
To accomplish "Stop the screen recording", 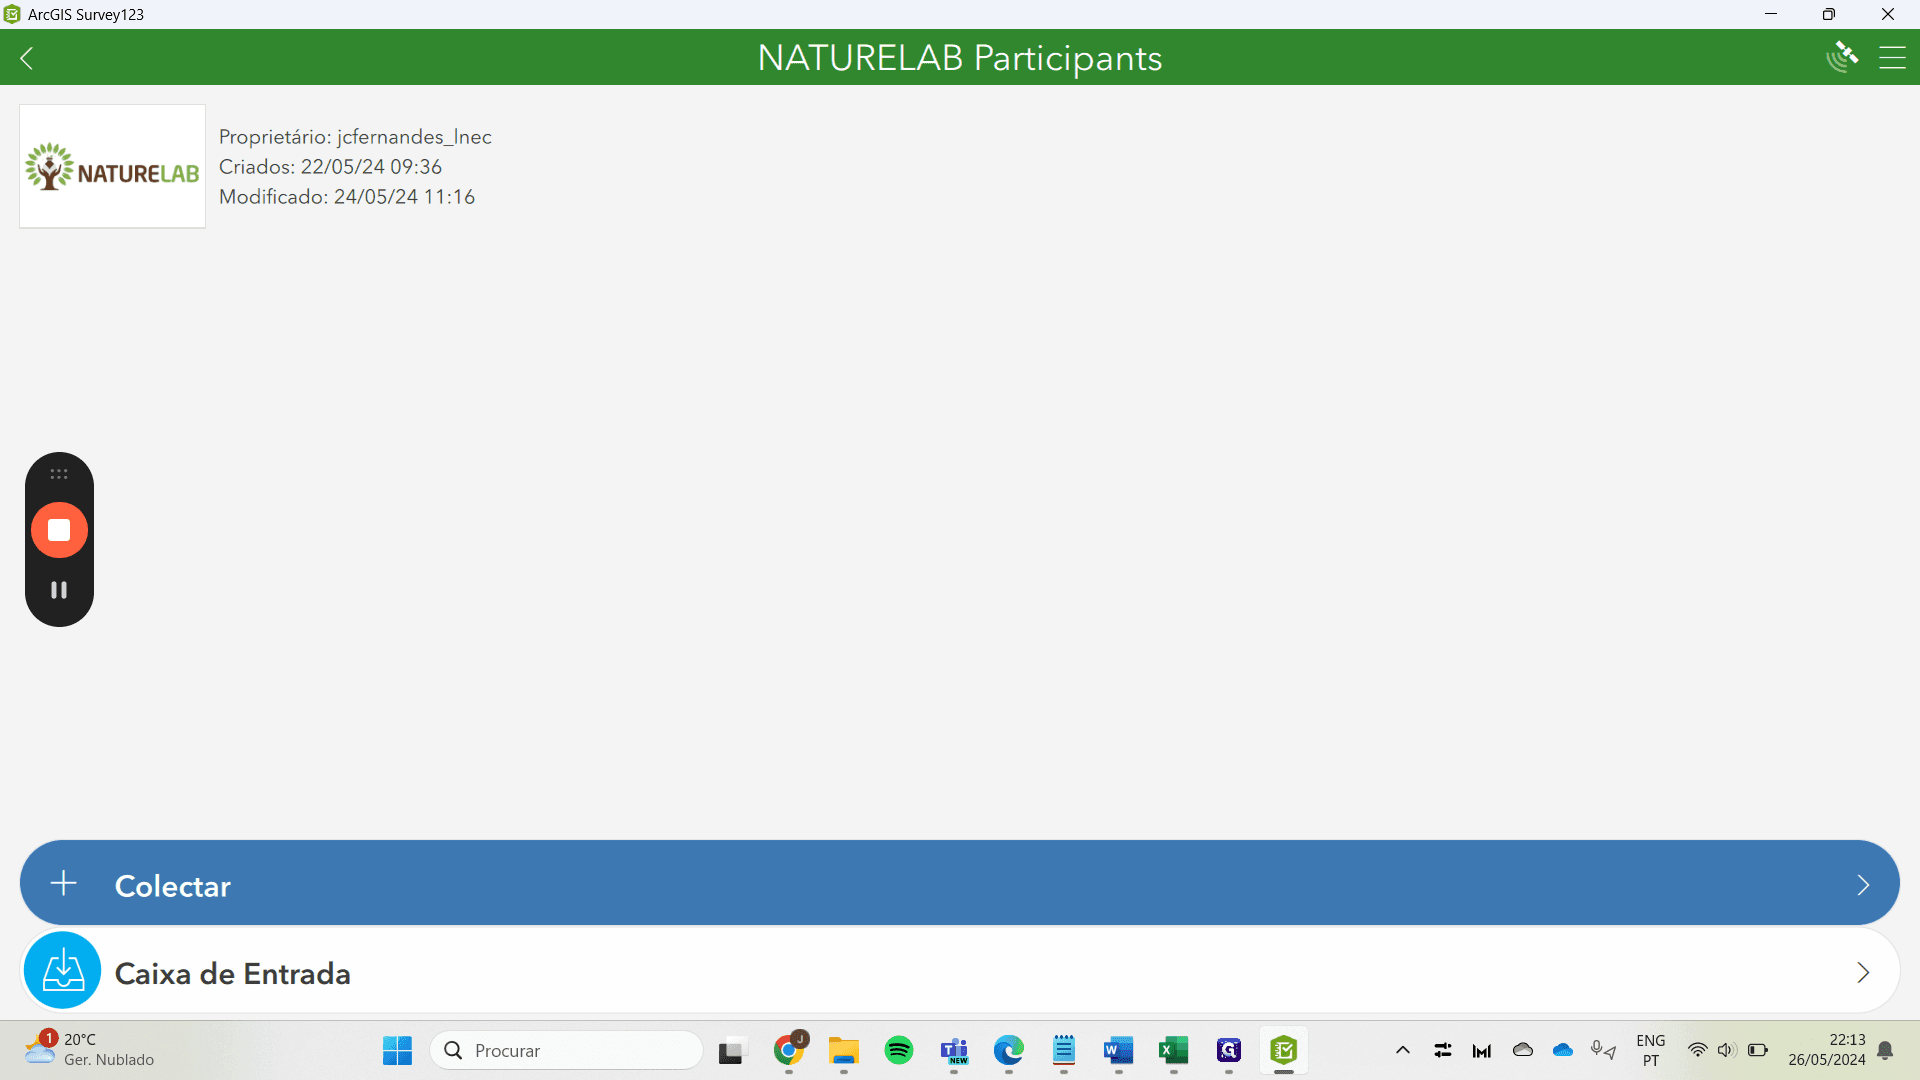I will [59, 530].
